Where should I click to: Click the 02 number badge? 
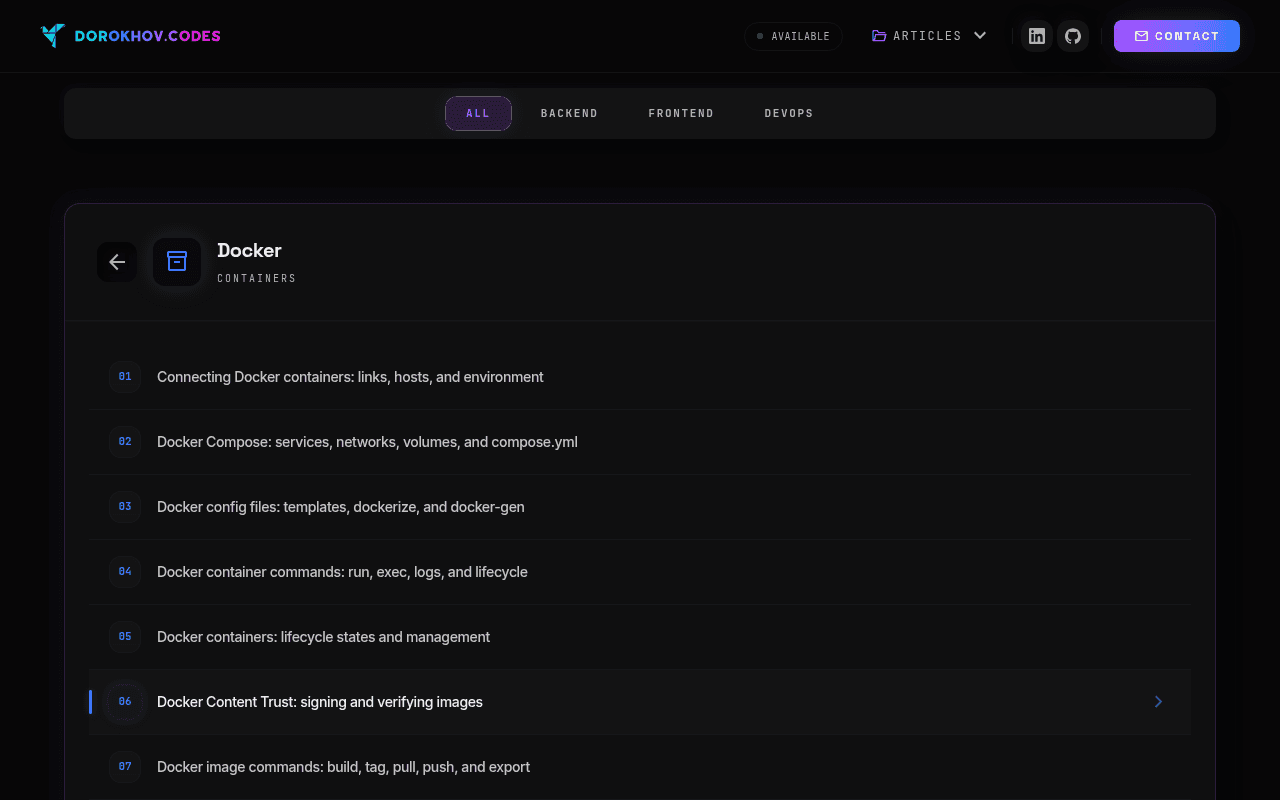coord(125,442)
